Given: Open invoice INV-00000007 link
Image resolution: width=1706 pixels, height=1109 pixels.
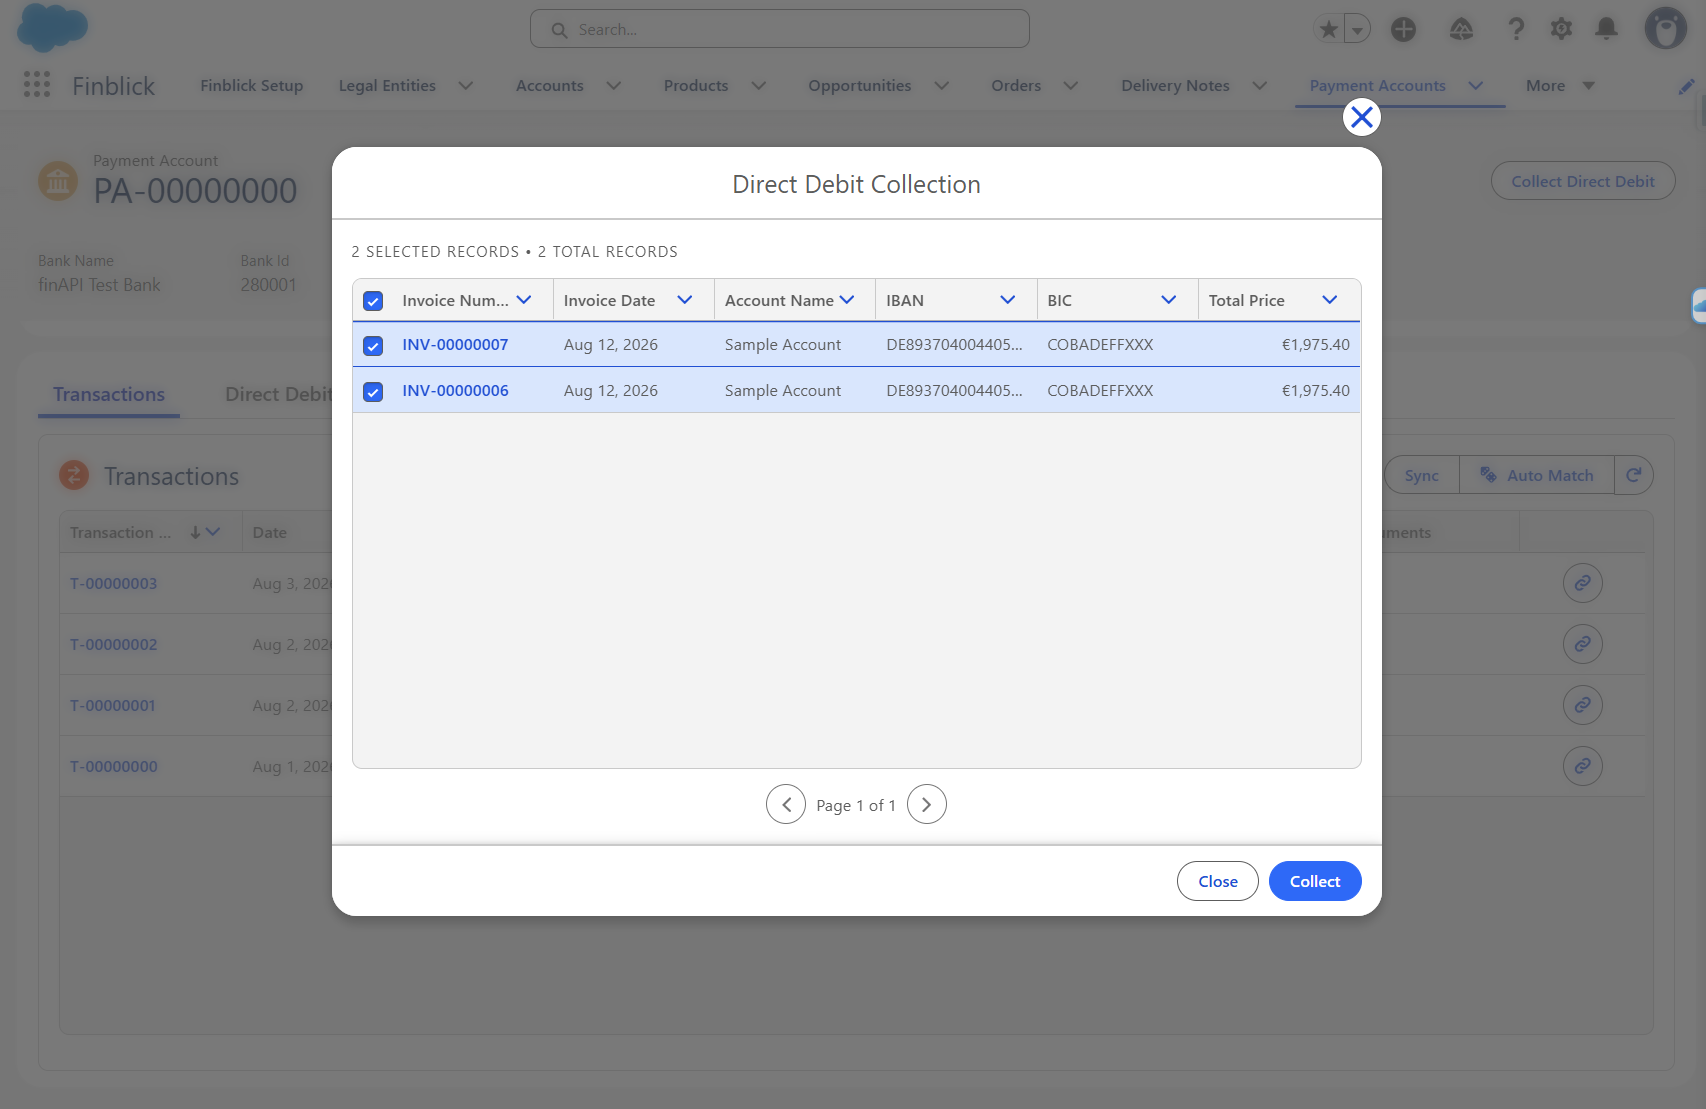Looking at the screenshot, I should click(x=455, y=344).
